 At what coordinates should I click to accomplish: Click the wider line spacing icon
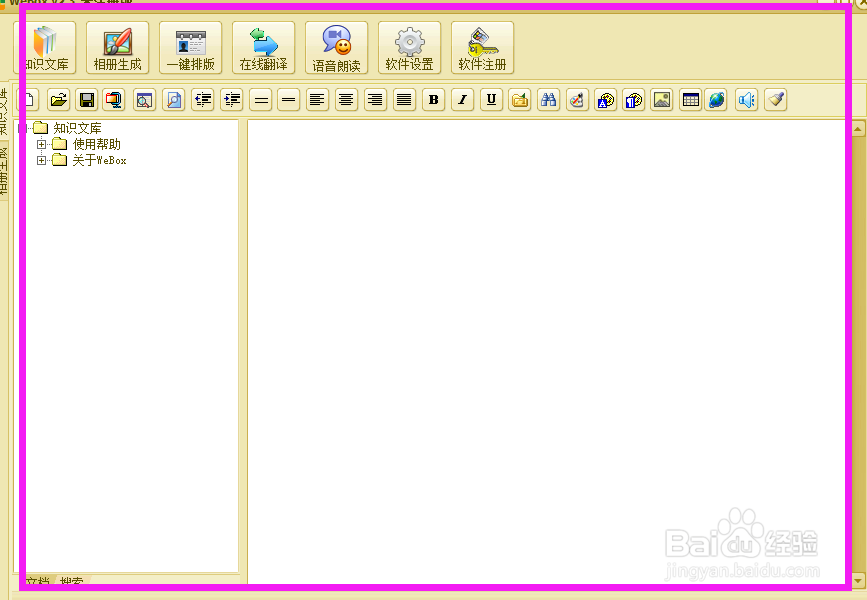(260, 100)
